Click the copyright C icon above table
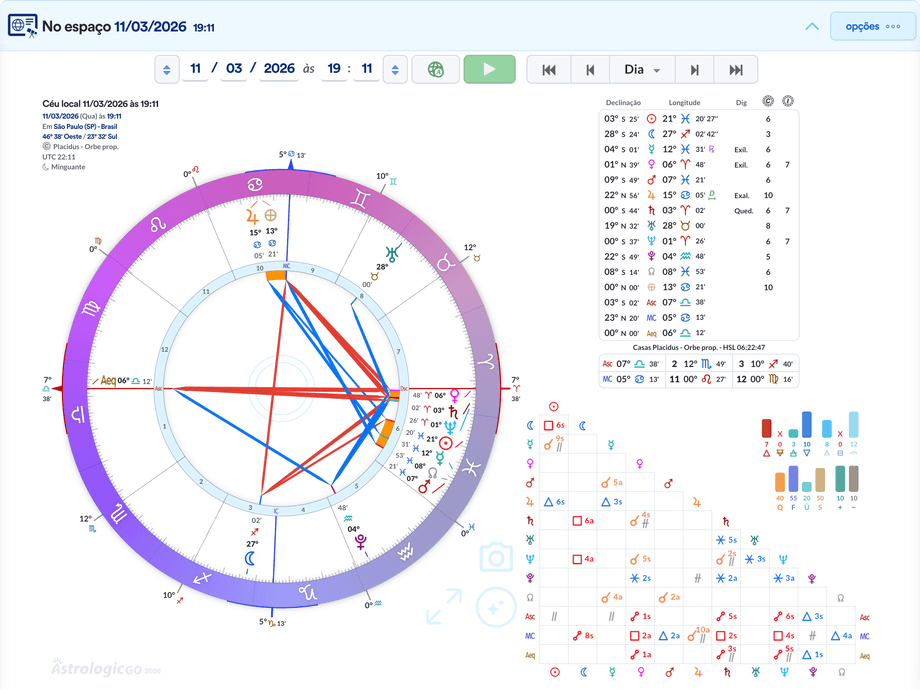The image size is (920, 690). (x=768, y=101)
